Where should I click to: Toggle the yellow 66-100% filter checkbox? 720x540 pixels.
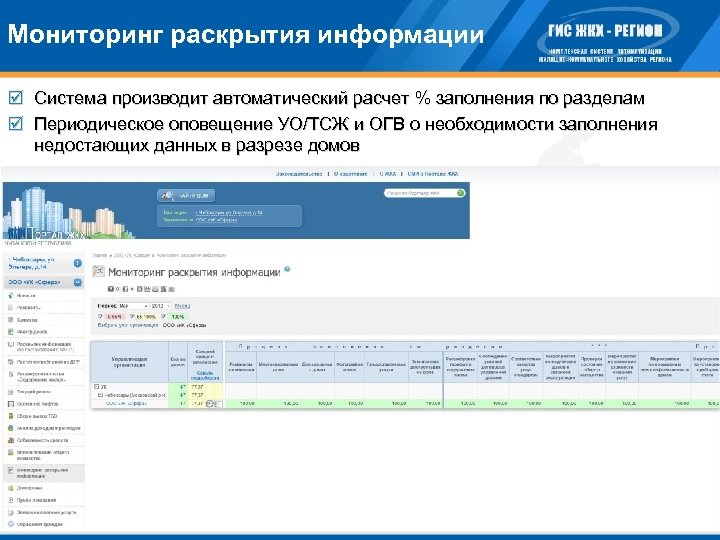[x=132, y=316]
